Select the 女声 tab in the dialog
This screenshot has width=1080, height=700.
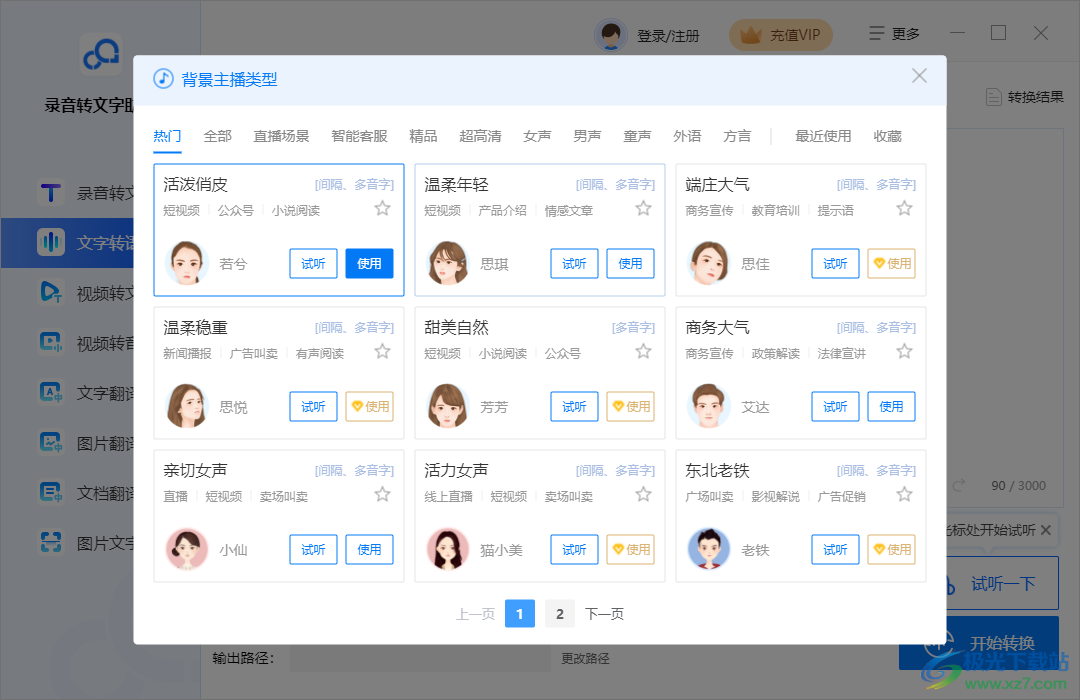536,136
